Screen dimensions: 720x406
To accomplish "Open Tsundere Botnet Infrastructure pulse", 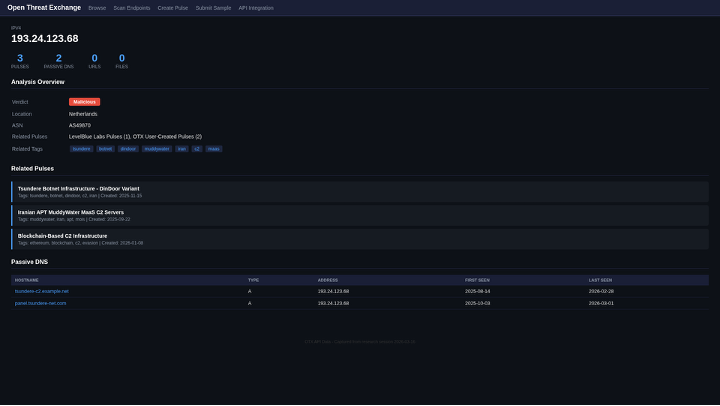I will [79, 188].
